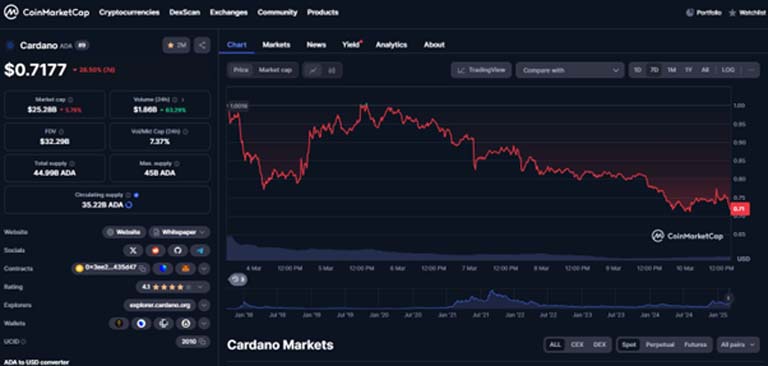Copy the UCID value 2010
768x366 pixels.
[x=202, y=342]
